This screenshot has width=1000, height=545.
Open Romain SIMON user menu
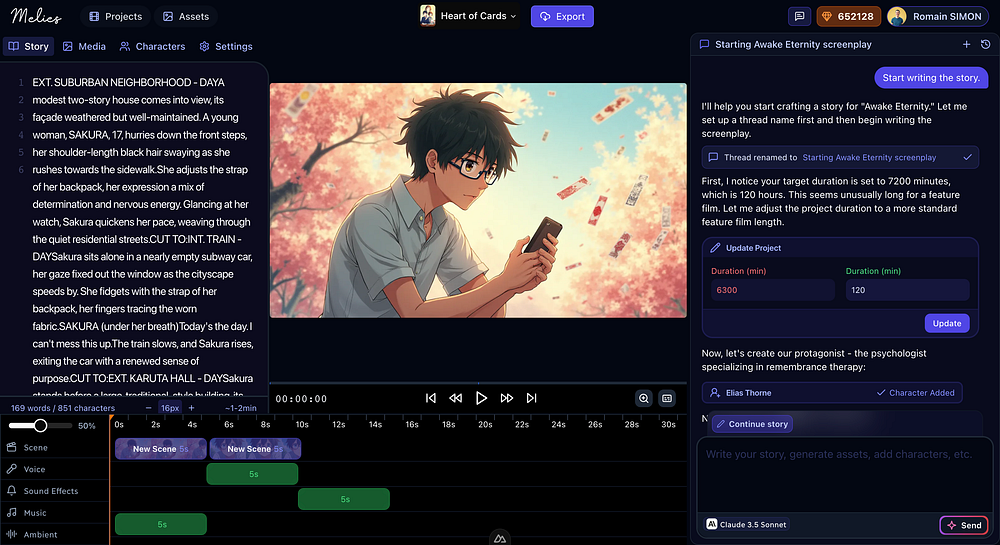click(x=938, y=17)
